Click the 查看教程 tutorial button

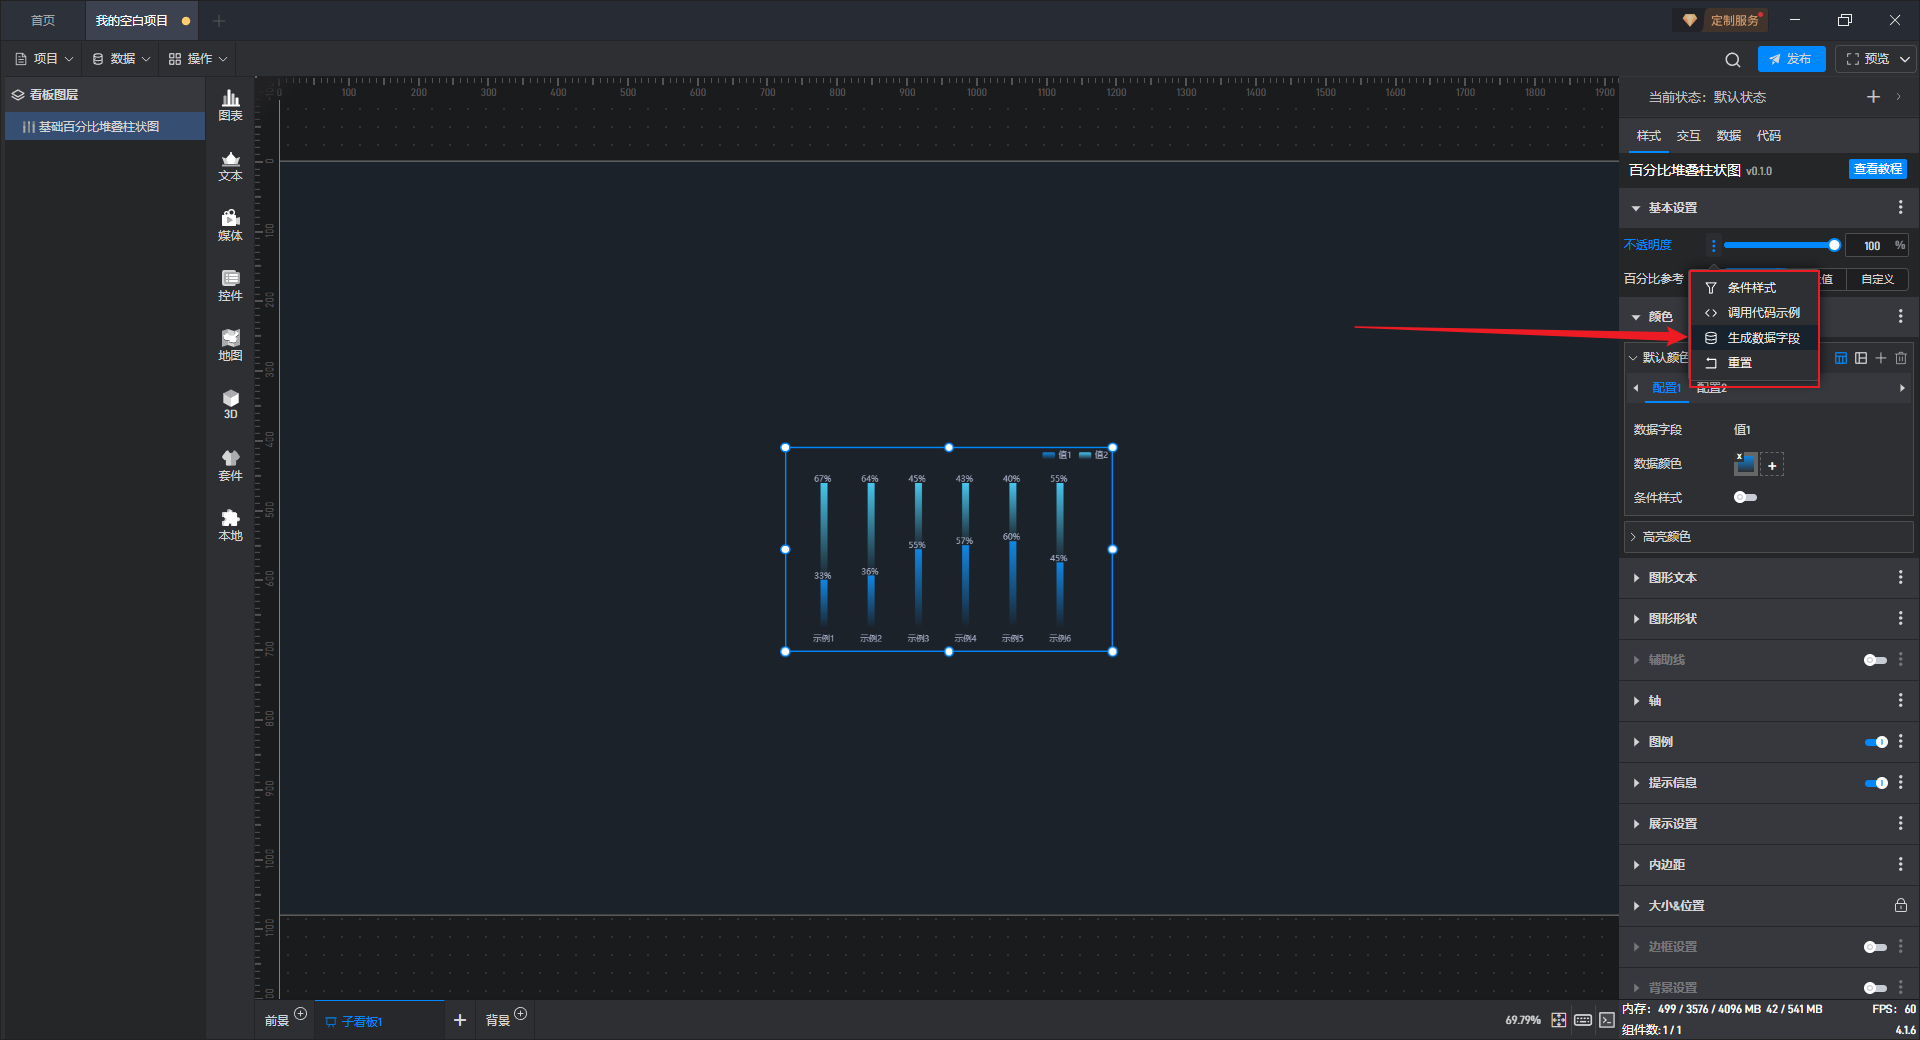pos(1877,169)
